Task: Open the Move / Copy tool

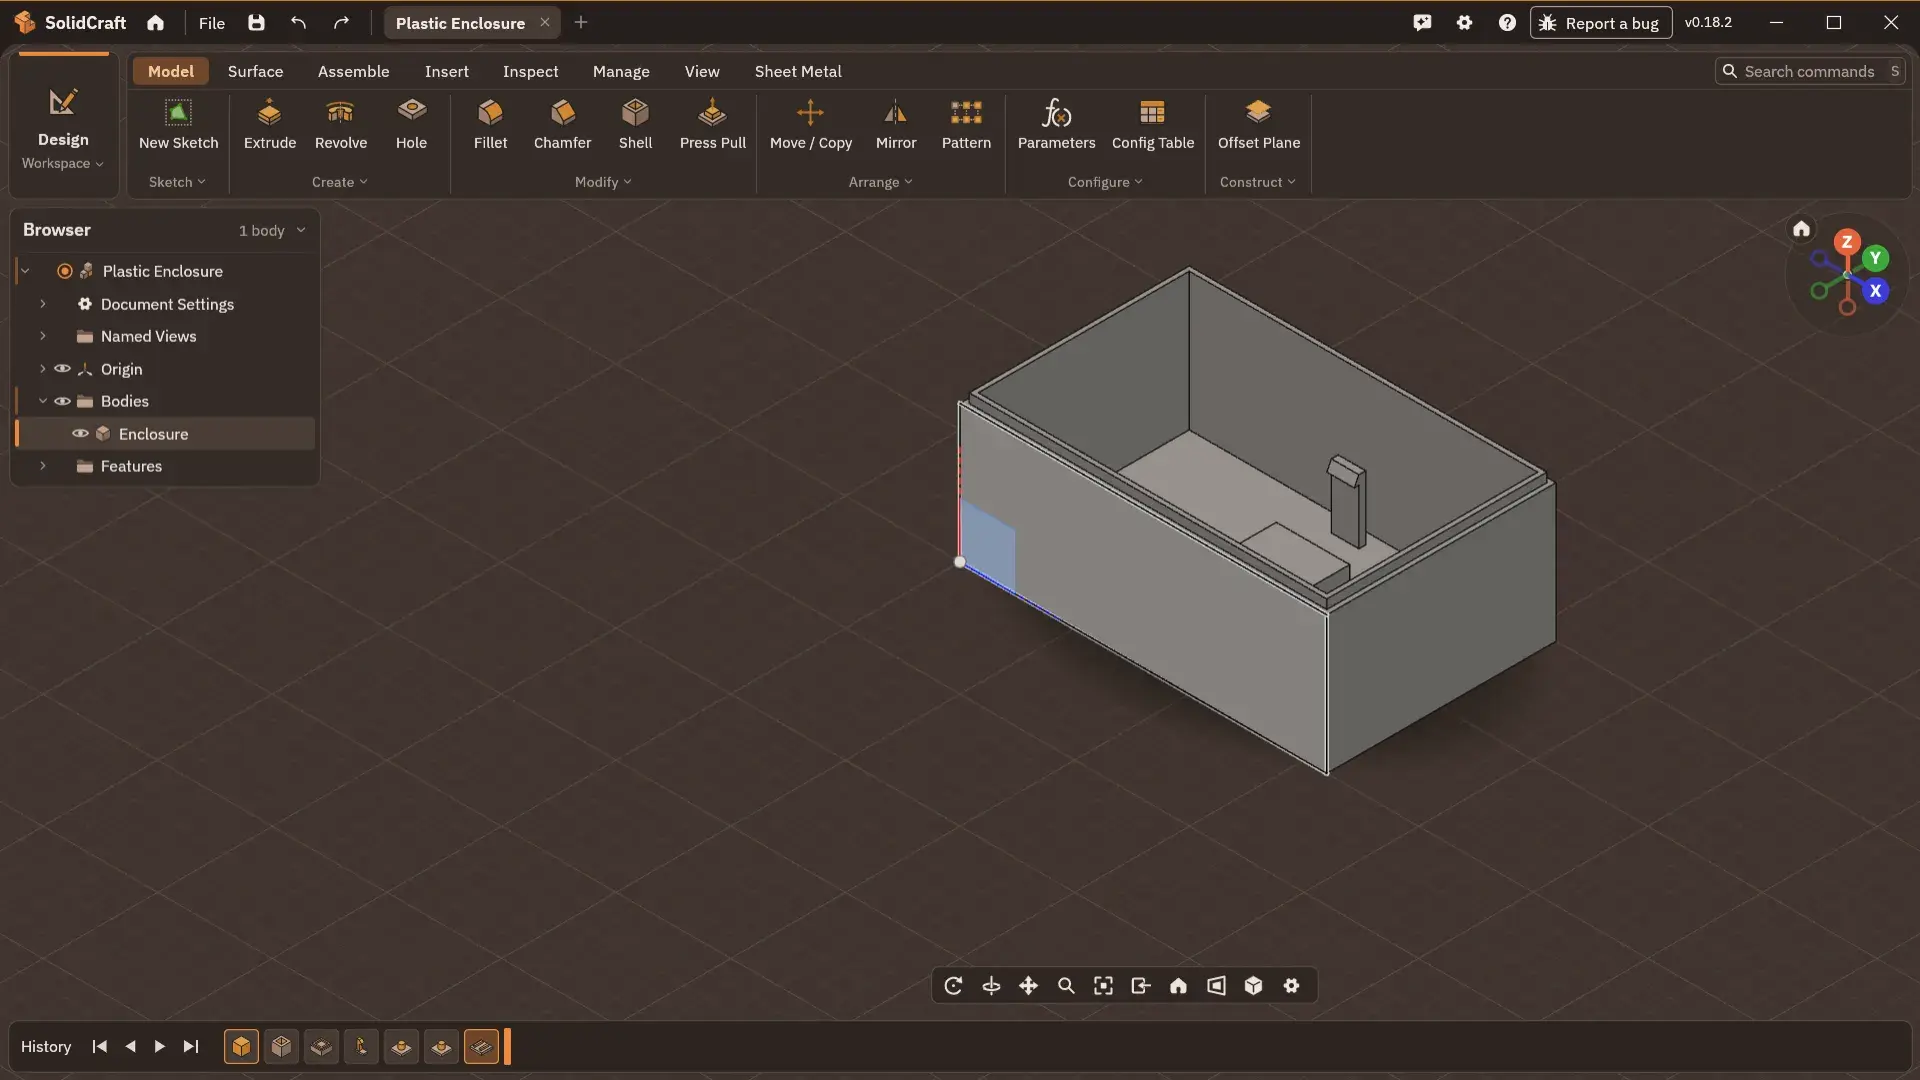Action: [x=810, y=124]
